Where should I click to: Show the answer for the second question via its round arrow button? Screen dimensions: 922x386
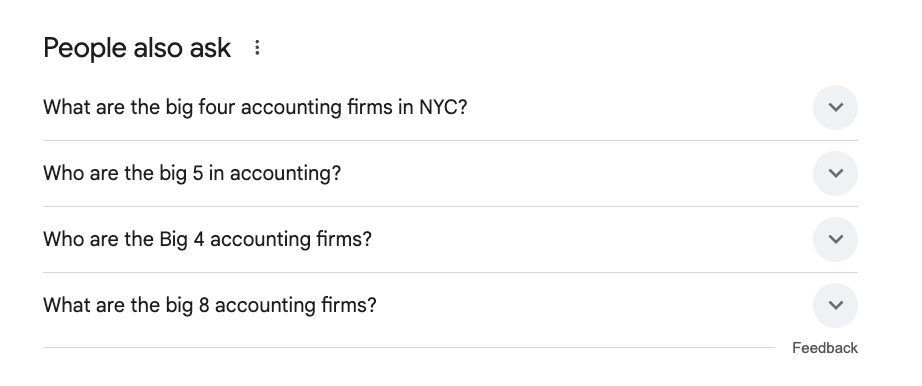(x=835, y=173)
